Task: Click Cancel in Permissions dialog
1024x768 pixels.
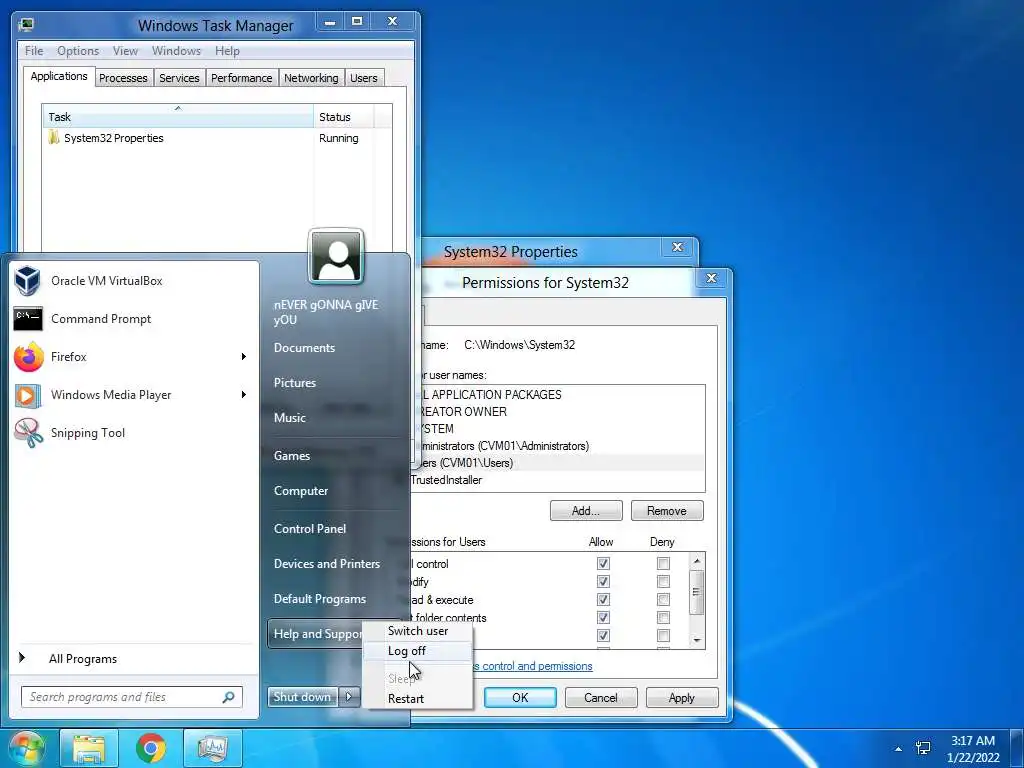Action: [601, 697]
